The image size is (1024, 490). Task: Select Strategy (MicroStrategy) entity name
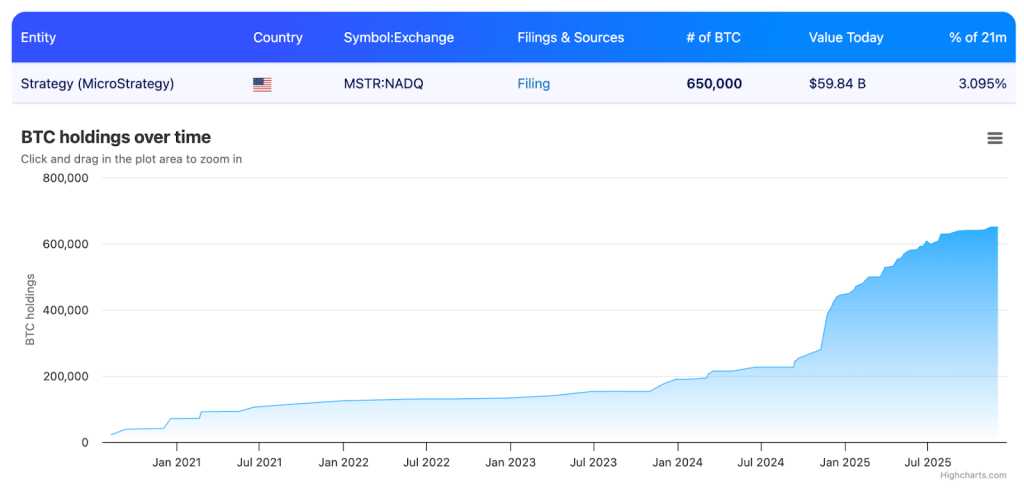pyautogui.click(x=97, y=84)
